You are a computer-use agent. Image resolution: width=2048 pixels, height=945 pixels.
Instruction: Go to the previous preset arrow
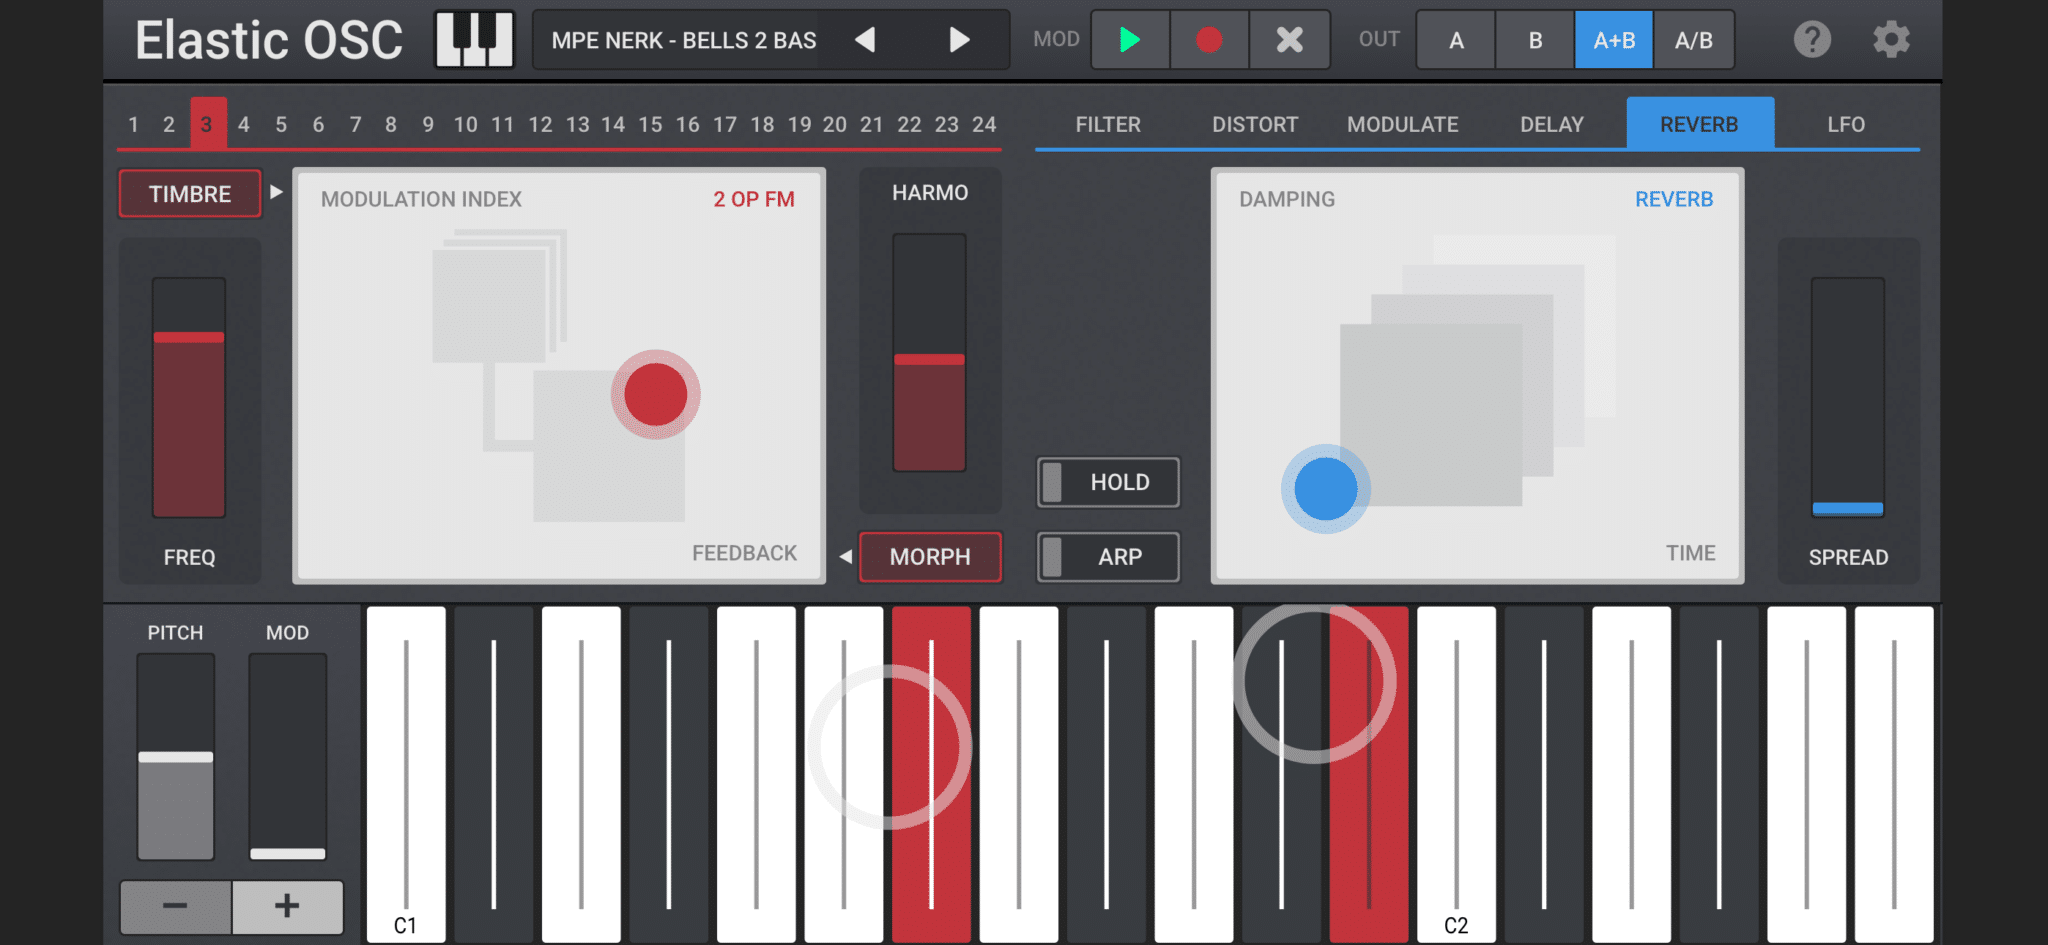[865, 40]
